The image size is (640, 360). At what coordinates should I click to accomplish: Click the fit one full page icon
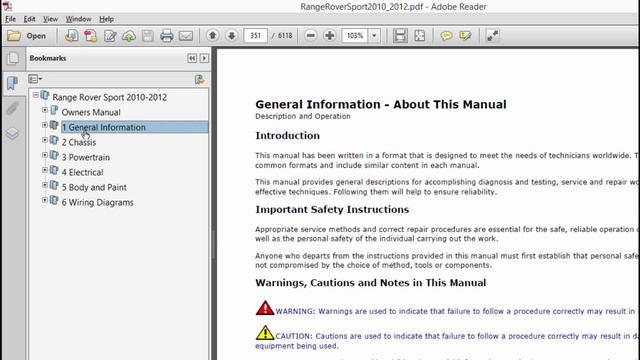pyautogui.click(x=420, y=36)
